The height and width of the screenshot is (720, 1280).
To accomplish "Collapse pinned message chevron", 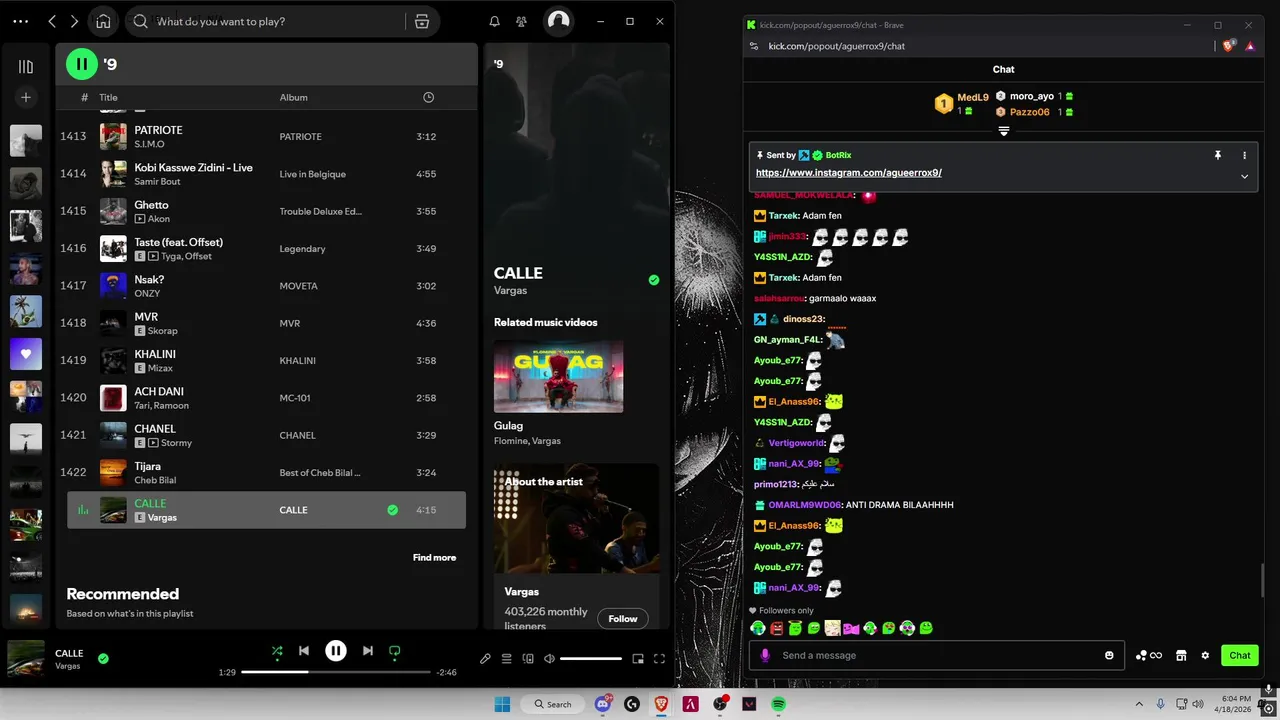I will coord(1244,176).
